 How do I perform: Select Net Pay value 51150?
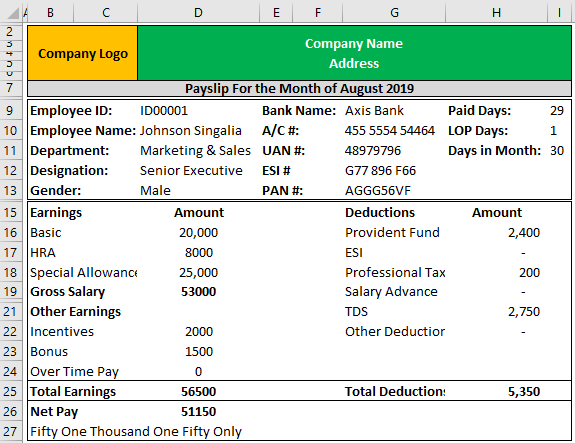(x=198, y=411)
